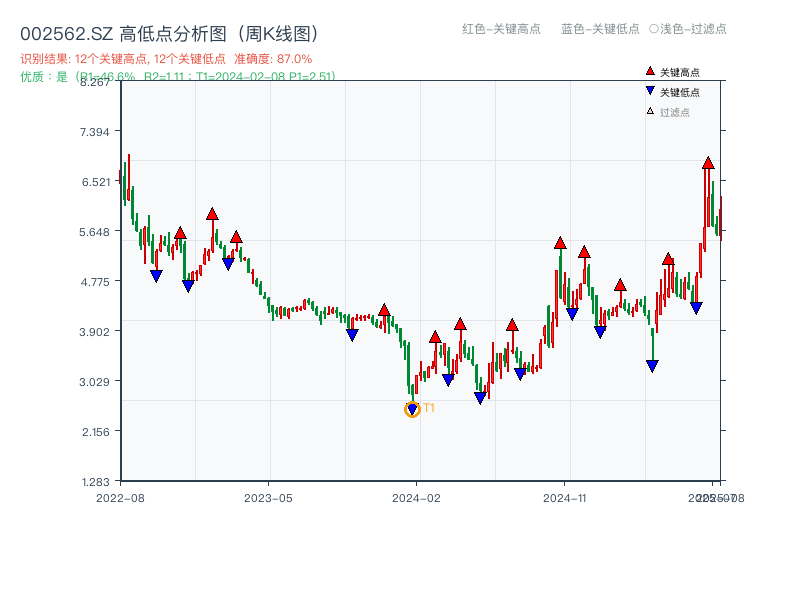The image size is (800, 600).
Task: Select the red high marker at far-right peak
Action: click(x=708, y=163)
